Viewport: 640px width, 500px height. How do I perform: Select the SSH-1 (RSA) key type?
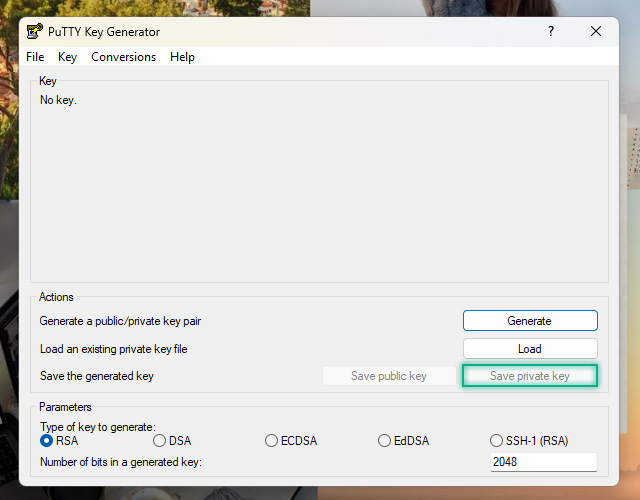click(529, 441)
